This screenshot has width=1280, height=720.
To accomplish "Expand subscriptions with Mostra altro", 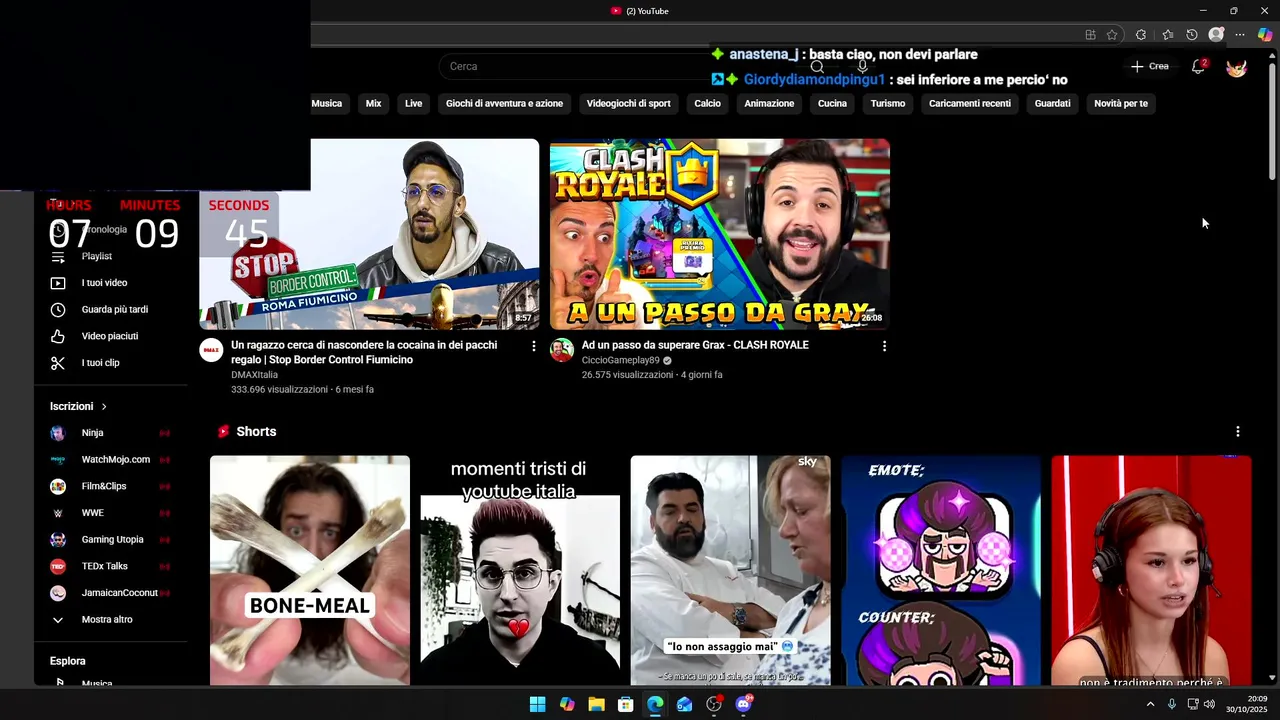I will coord(110,620).
